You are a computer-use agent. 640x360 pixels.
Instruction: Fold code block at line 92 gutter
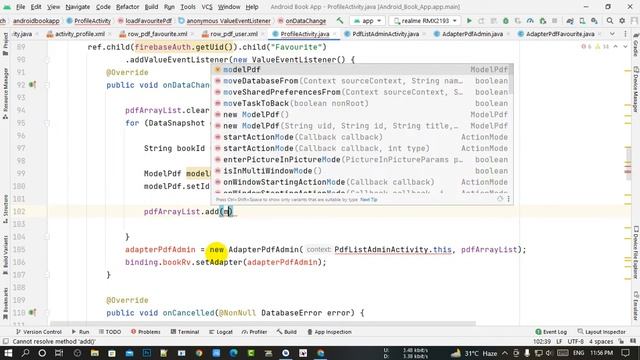pyautogui.click(x=47, y=85)
